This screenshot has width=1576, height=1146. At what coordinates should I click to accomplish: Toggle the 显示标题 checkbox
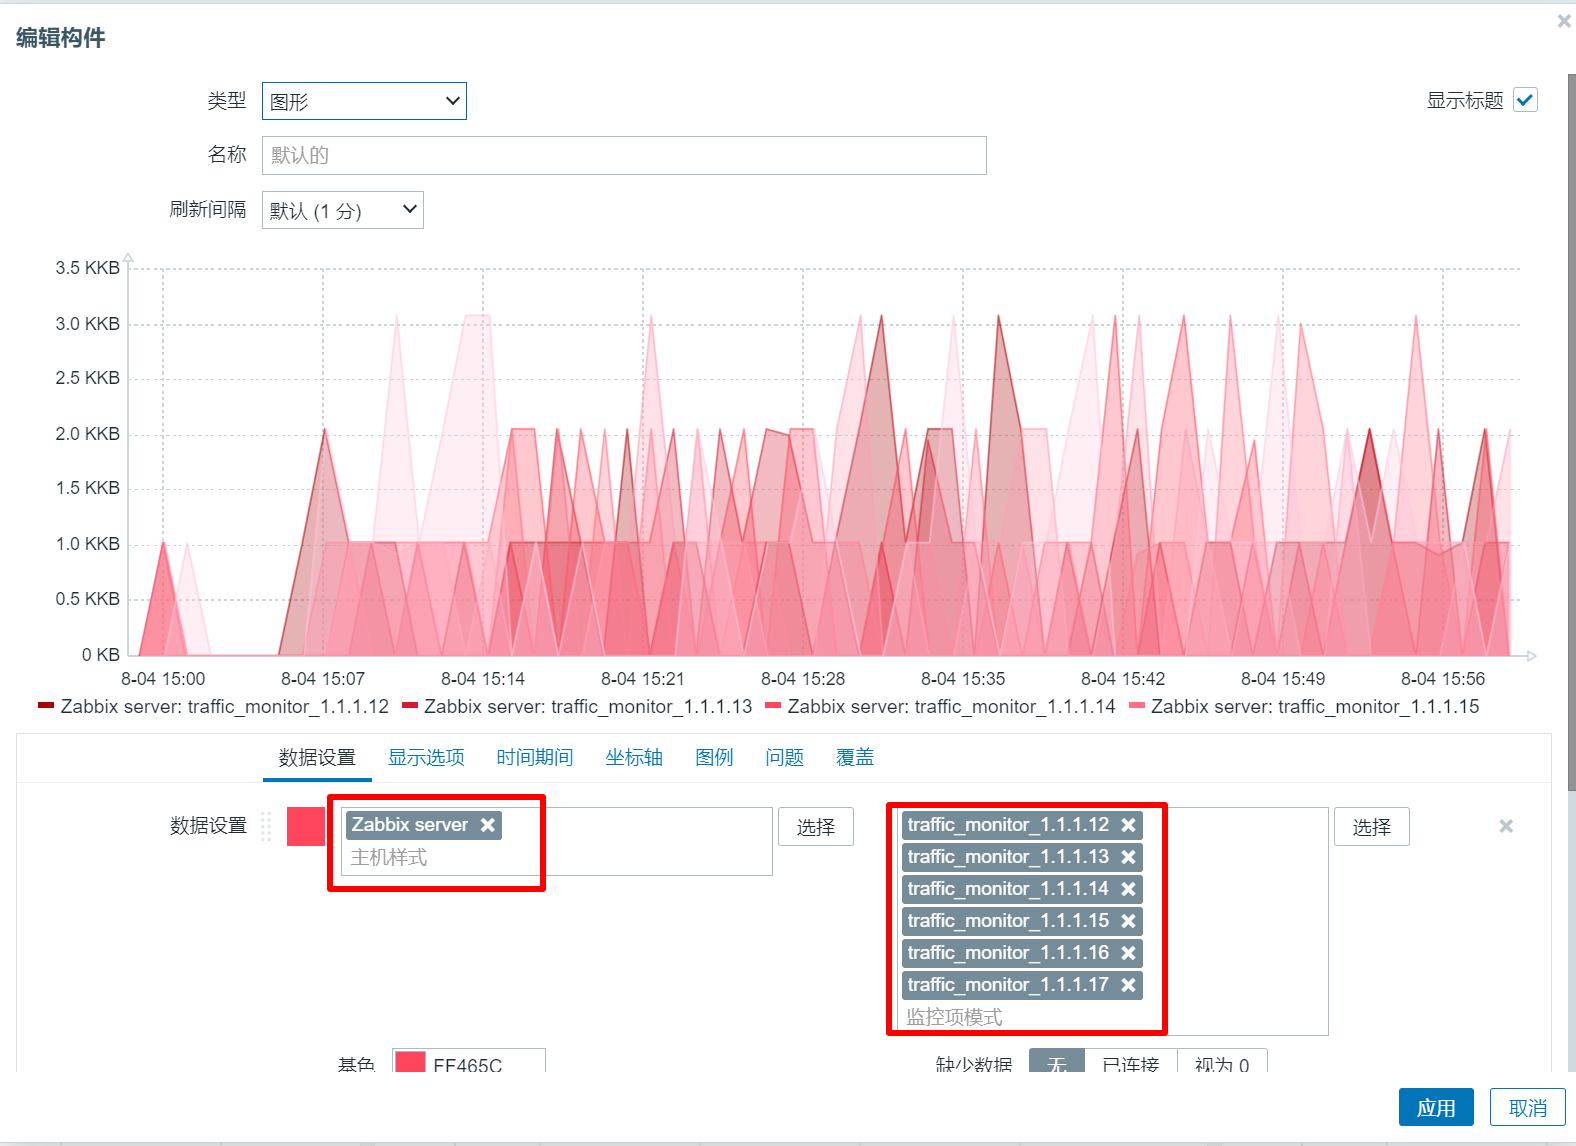(x=1525, y=100)
